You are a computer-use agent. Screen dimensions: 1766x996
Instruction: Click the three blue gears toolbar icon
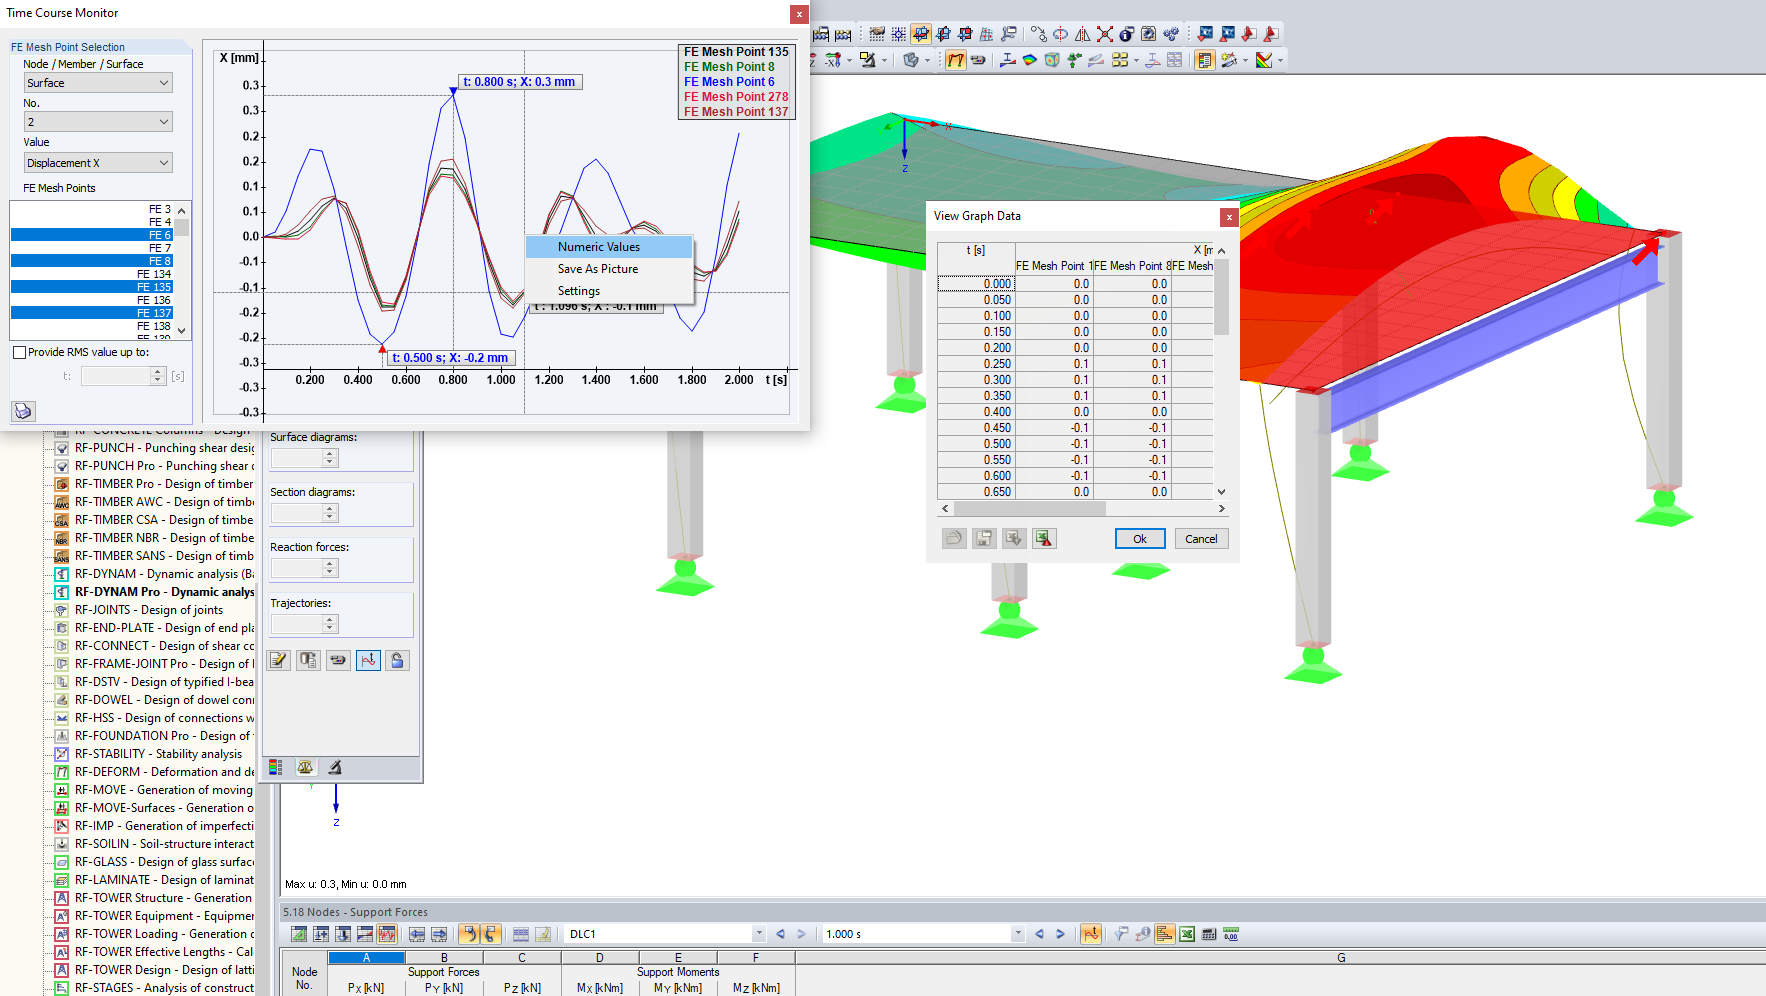pos(1170,34)
